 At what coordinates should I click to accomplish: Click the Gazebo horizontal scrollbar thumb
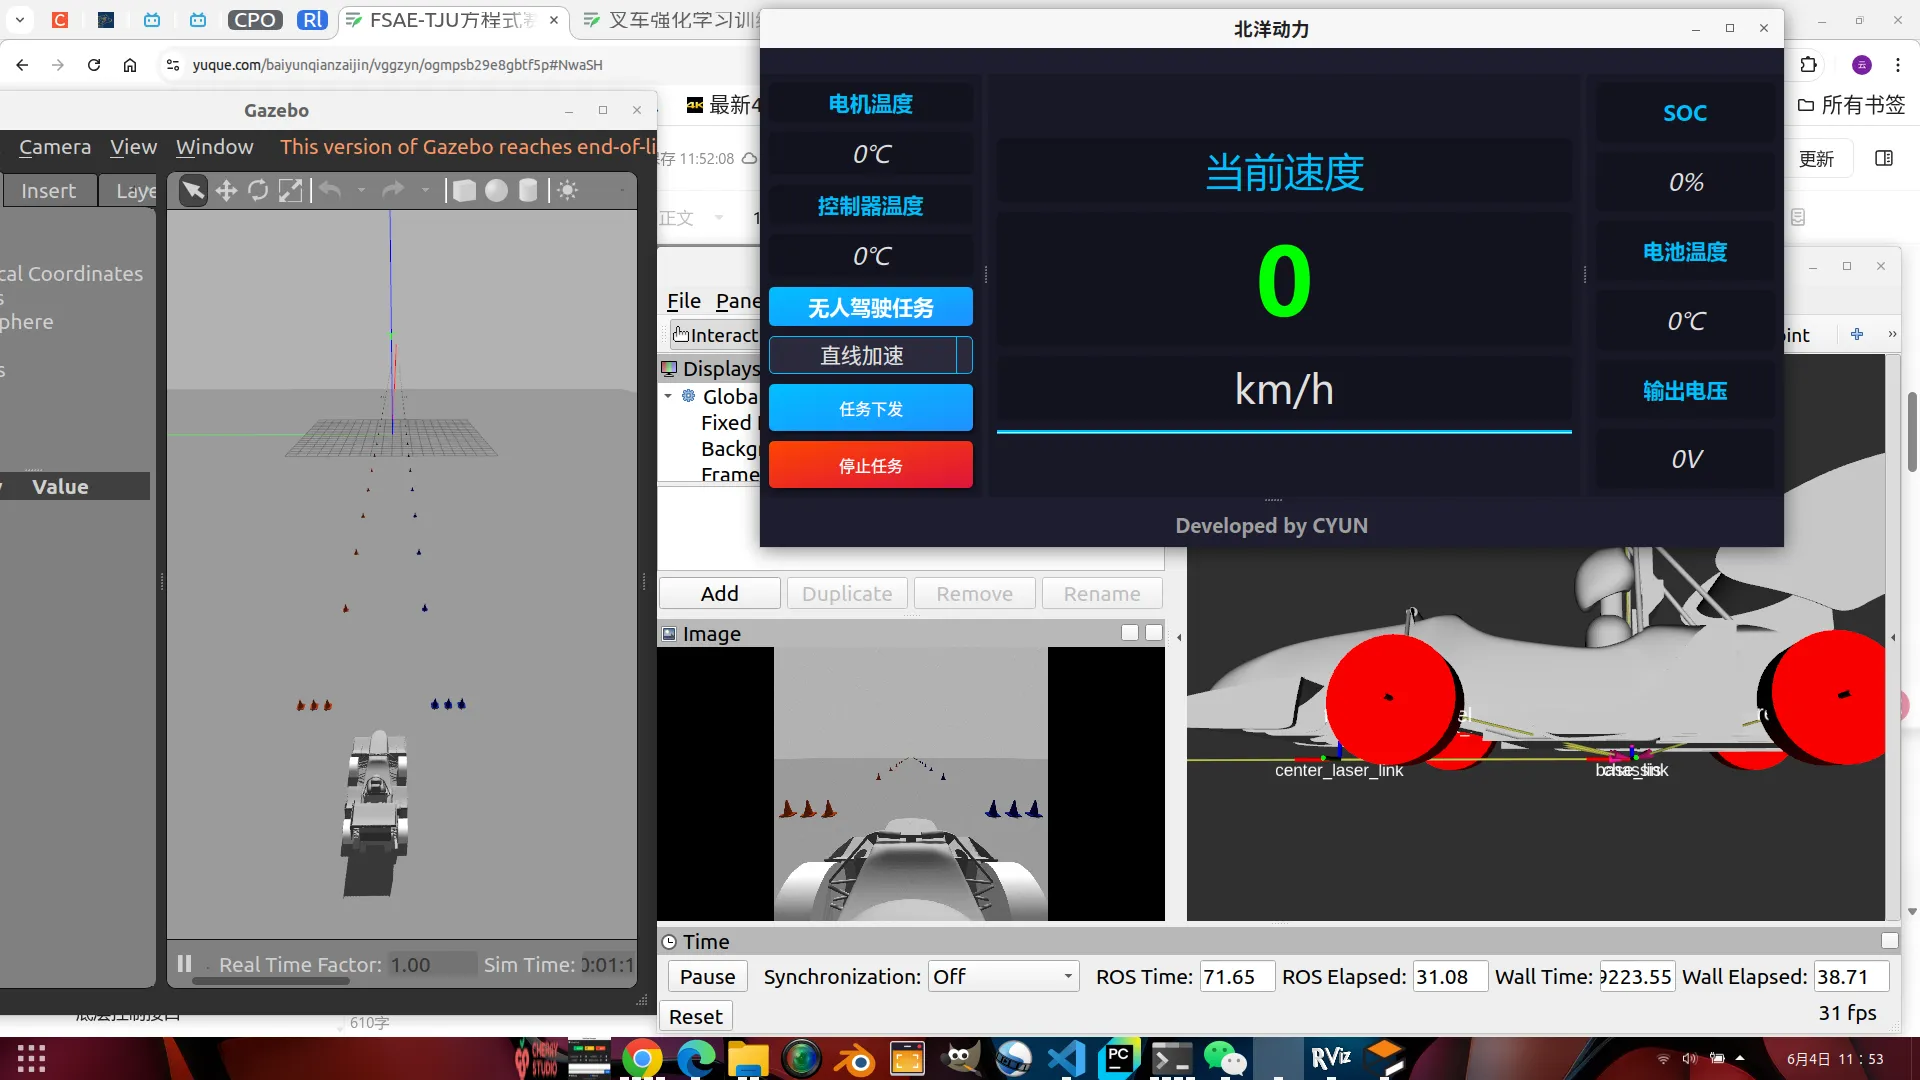[x=271, y=981]
